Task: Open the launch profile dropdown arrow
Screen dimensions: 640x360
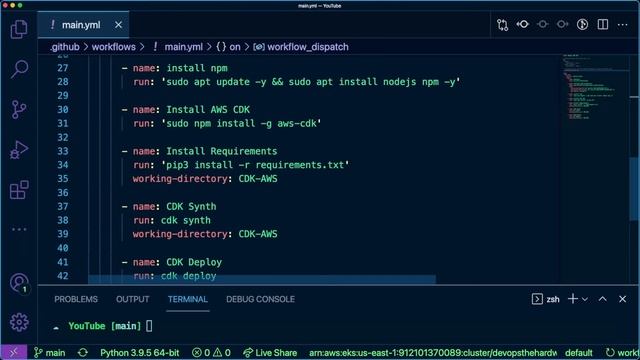Action: (585, 300)
